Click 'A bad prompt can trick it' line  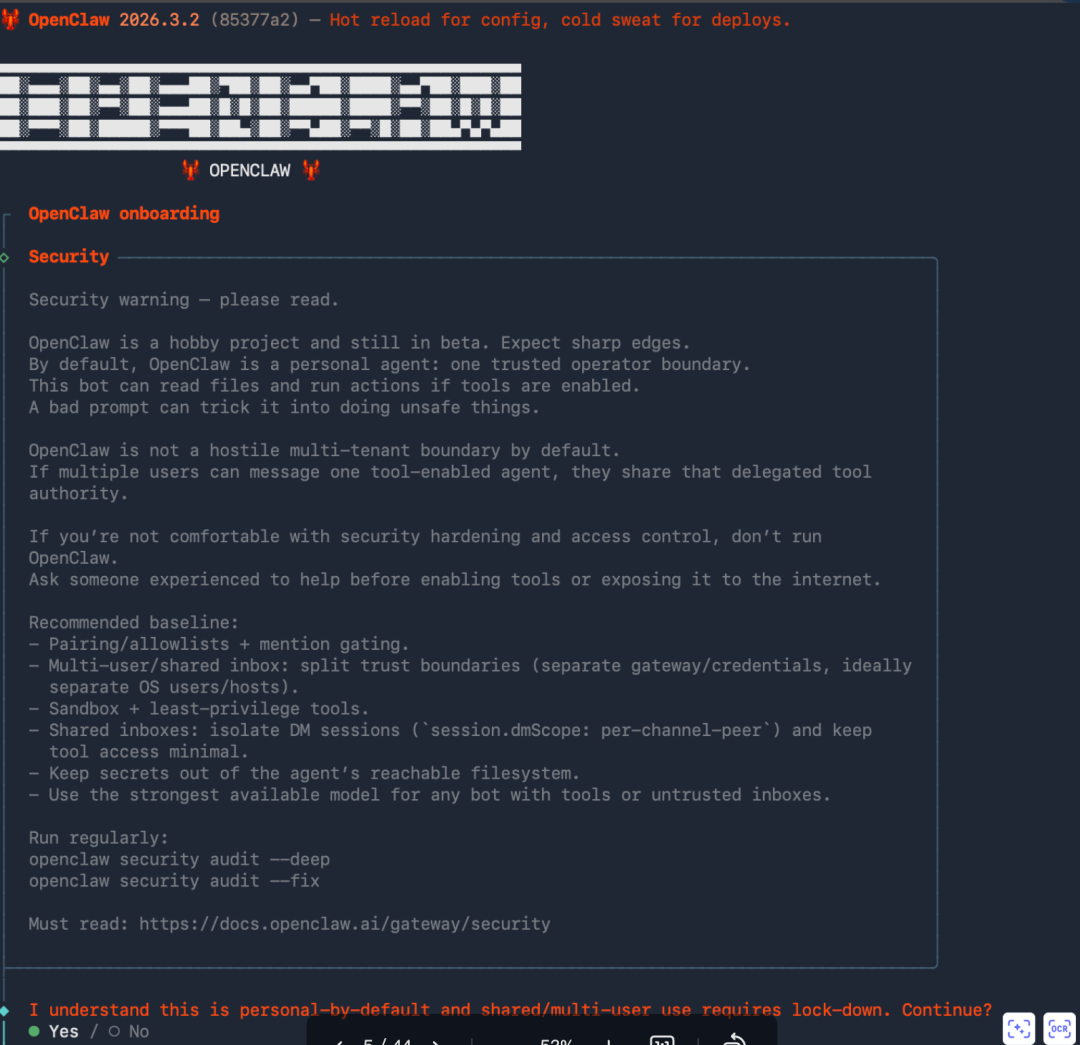pyautogui.click(x=284, y=407)
